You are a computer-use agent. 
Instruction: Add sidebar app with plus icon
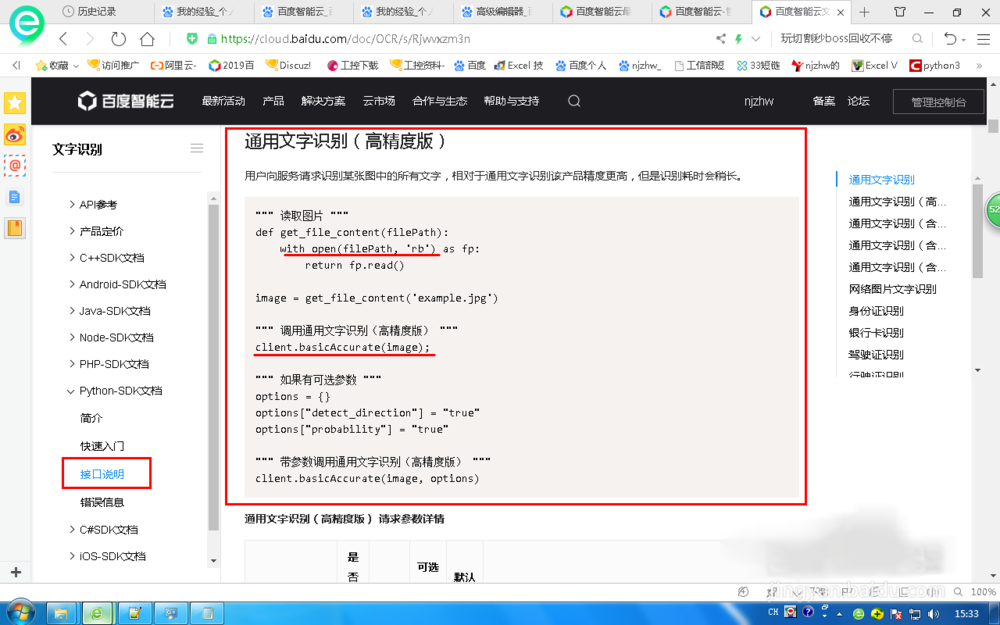[16, 572]
